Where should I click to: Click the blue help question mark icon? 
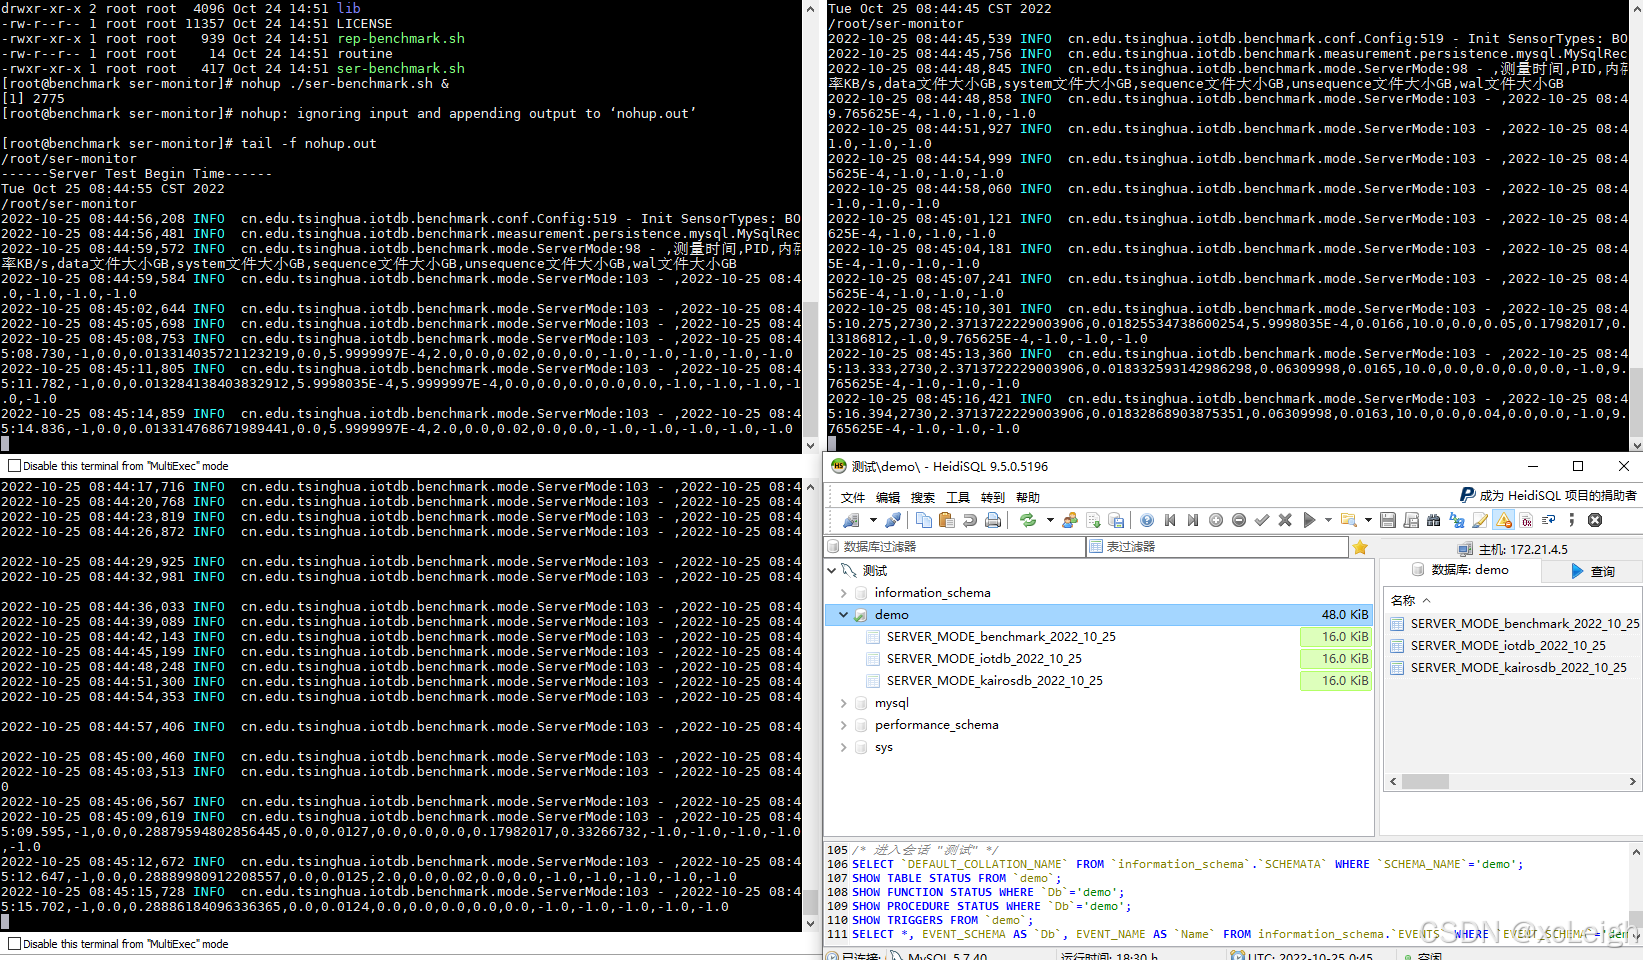[1147, 520]
